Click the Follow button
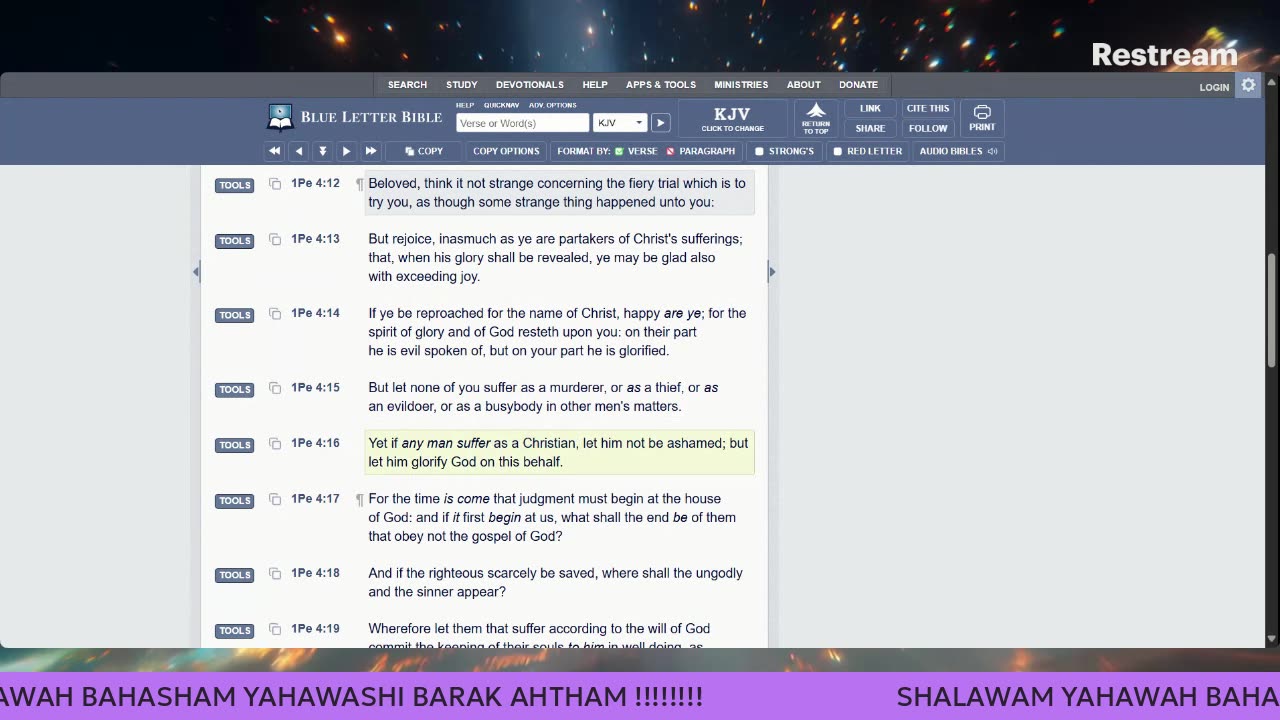1280x720 pixels. pos(928,128)
